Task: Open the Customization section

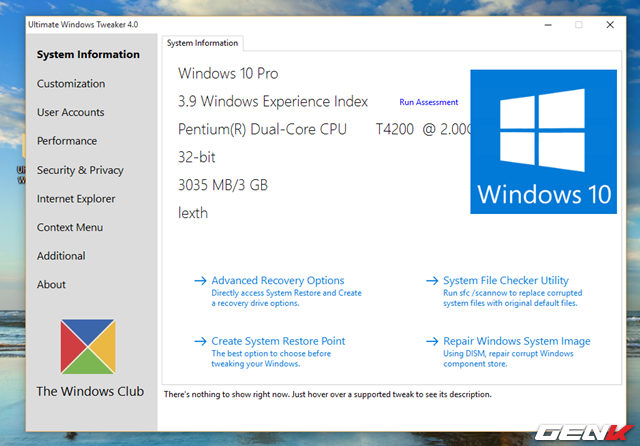Action: (x=71, y=84)
